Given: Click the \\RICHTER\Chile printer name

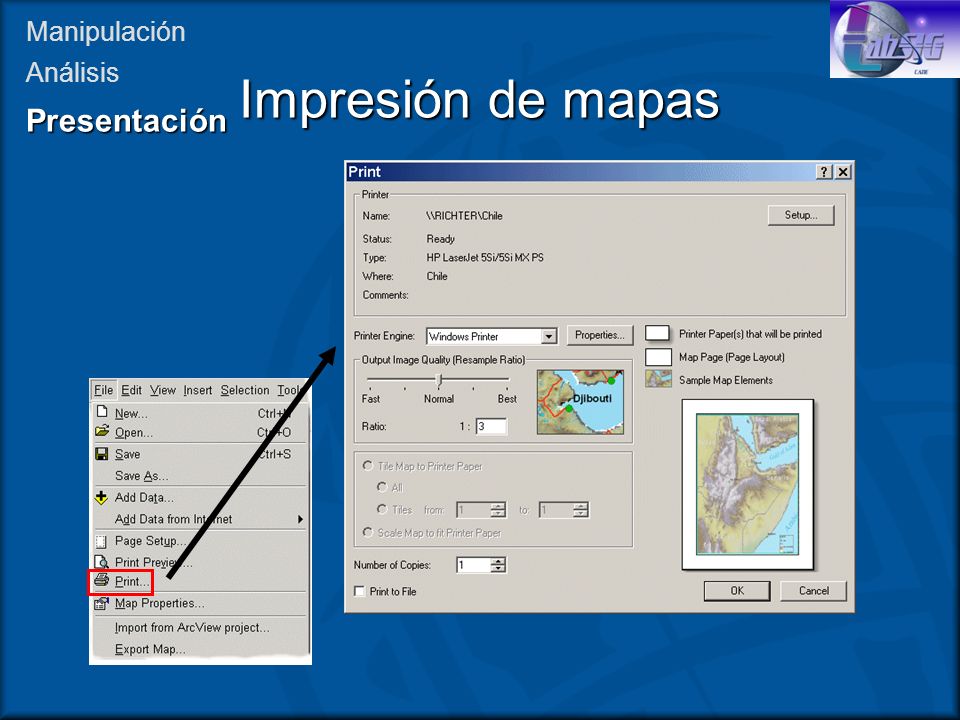Looking at the screenshot, I should click(464, 216).
